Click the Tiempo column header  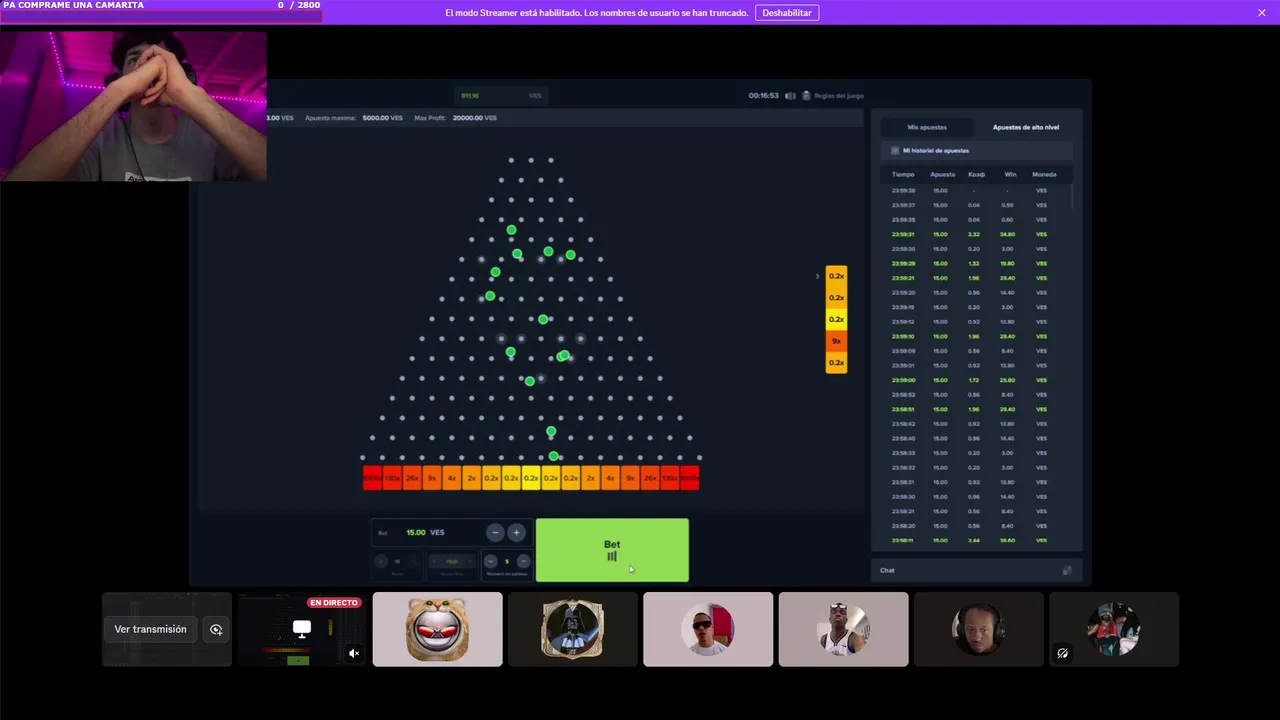pyautogui.click(x=903, y=174)
